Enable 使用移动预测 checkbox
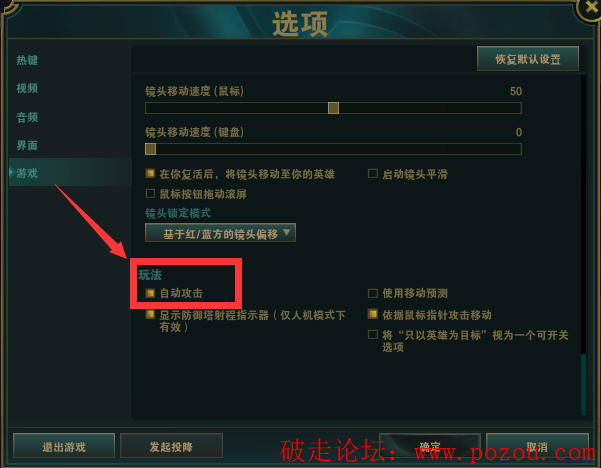Screen dimensions: 601x468 pyautogui.click(x=373, y=293)
